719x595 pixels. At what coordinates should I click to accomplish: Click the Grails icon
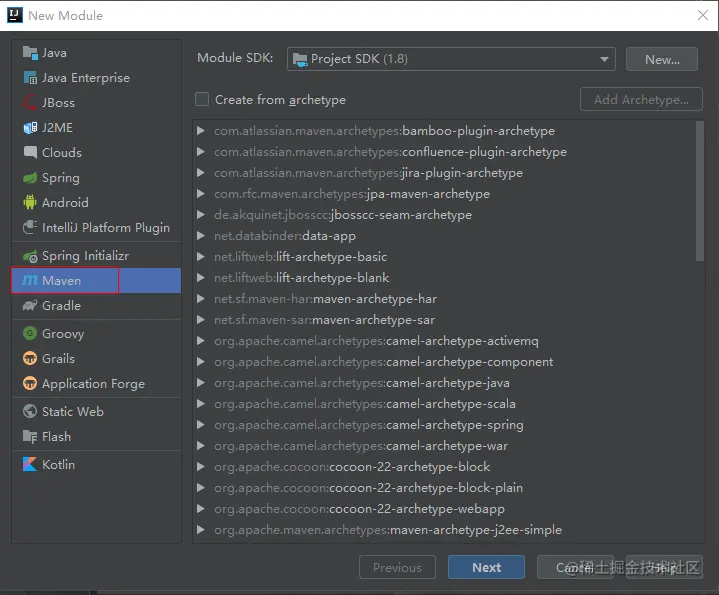pos(30,358)
